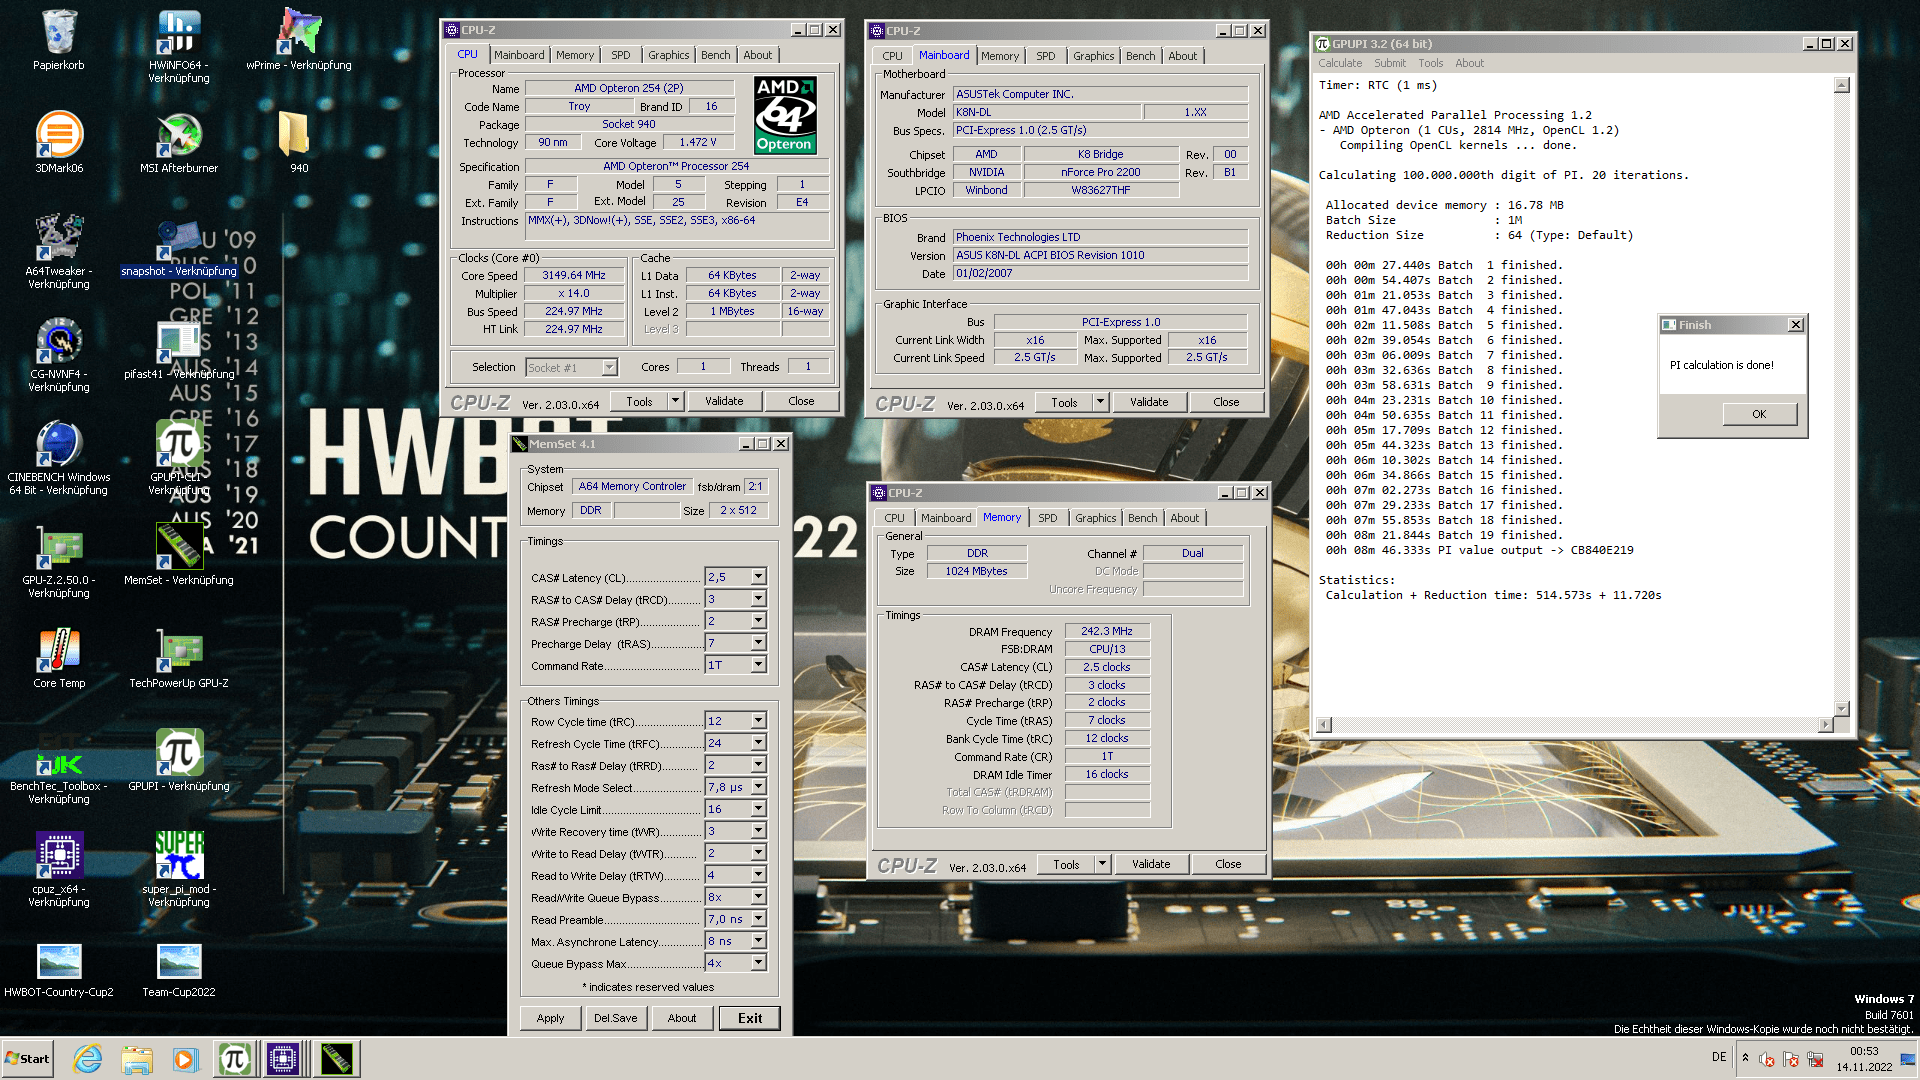Launch the cpuz_x64 shortcut icon

[x=59, y=868]
